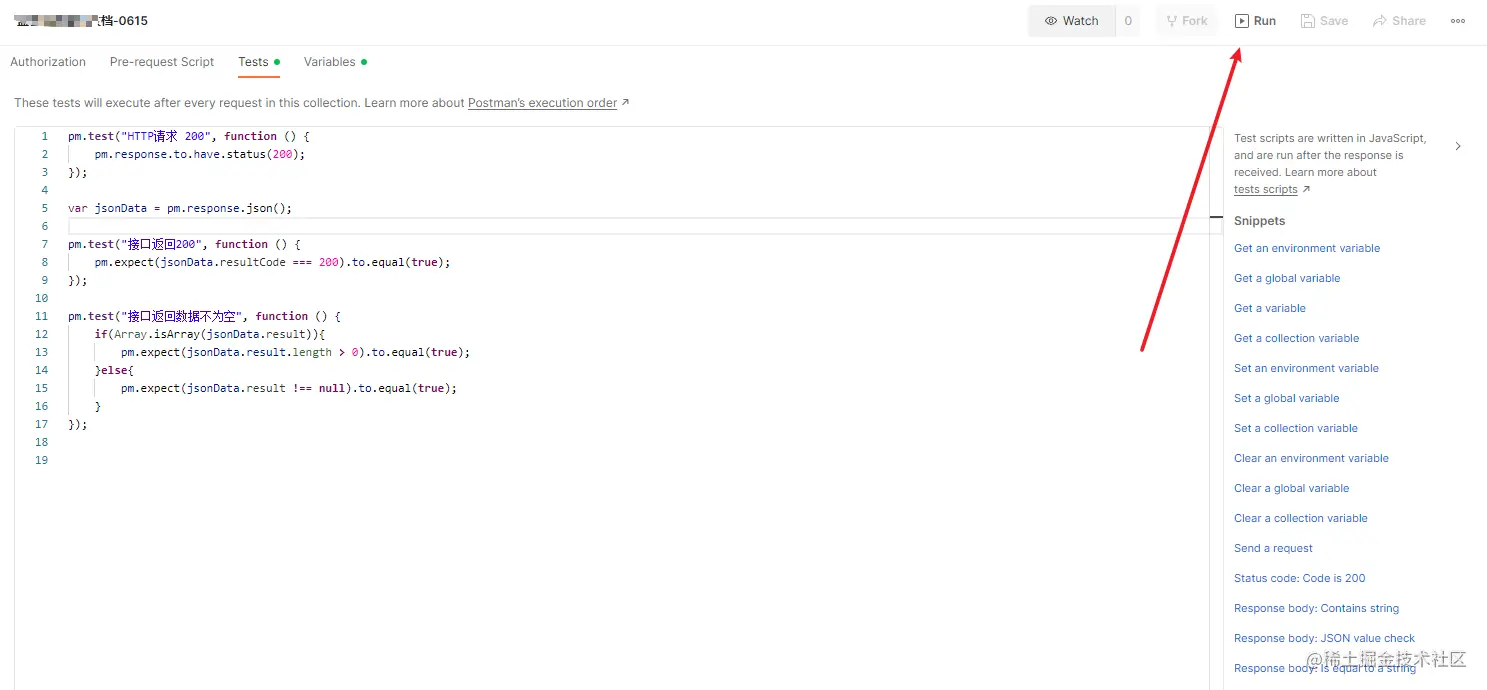Click line number 11 in gutter

41,316
